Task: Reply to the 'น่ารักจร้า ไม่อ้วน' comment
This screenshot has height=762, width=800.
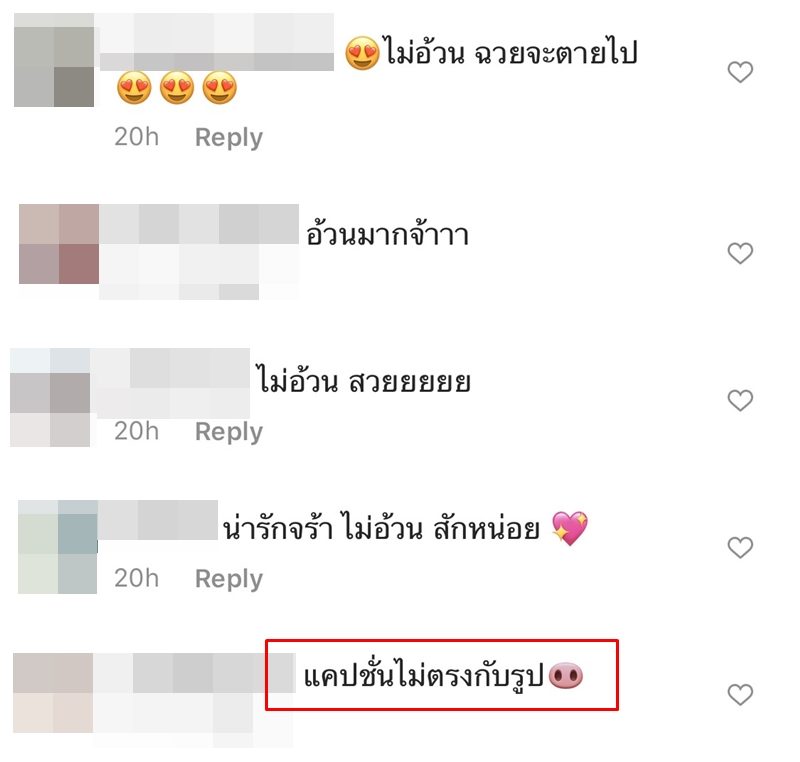Action: point(229,578)
